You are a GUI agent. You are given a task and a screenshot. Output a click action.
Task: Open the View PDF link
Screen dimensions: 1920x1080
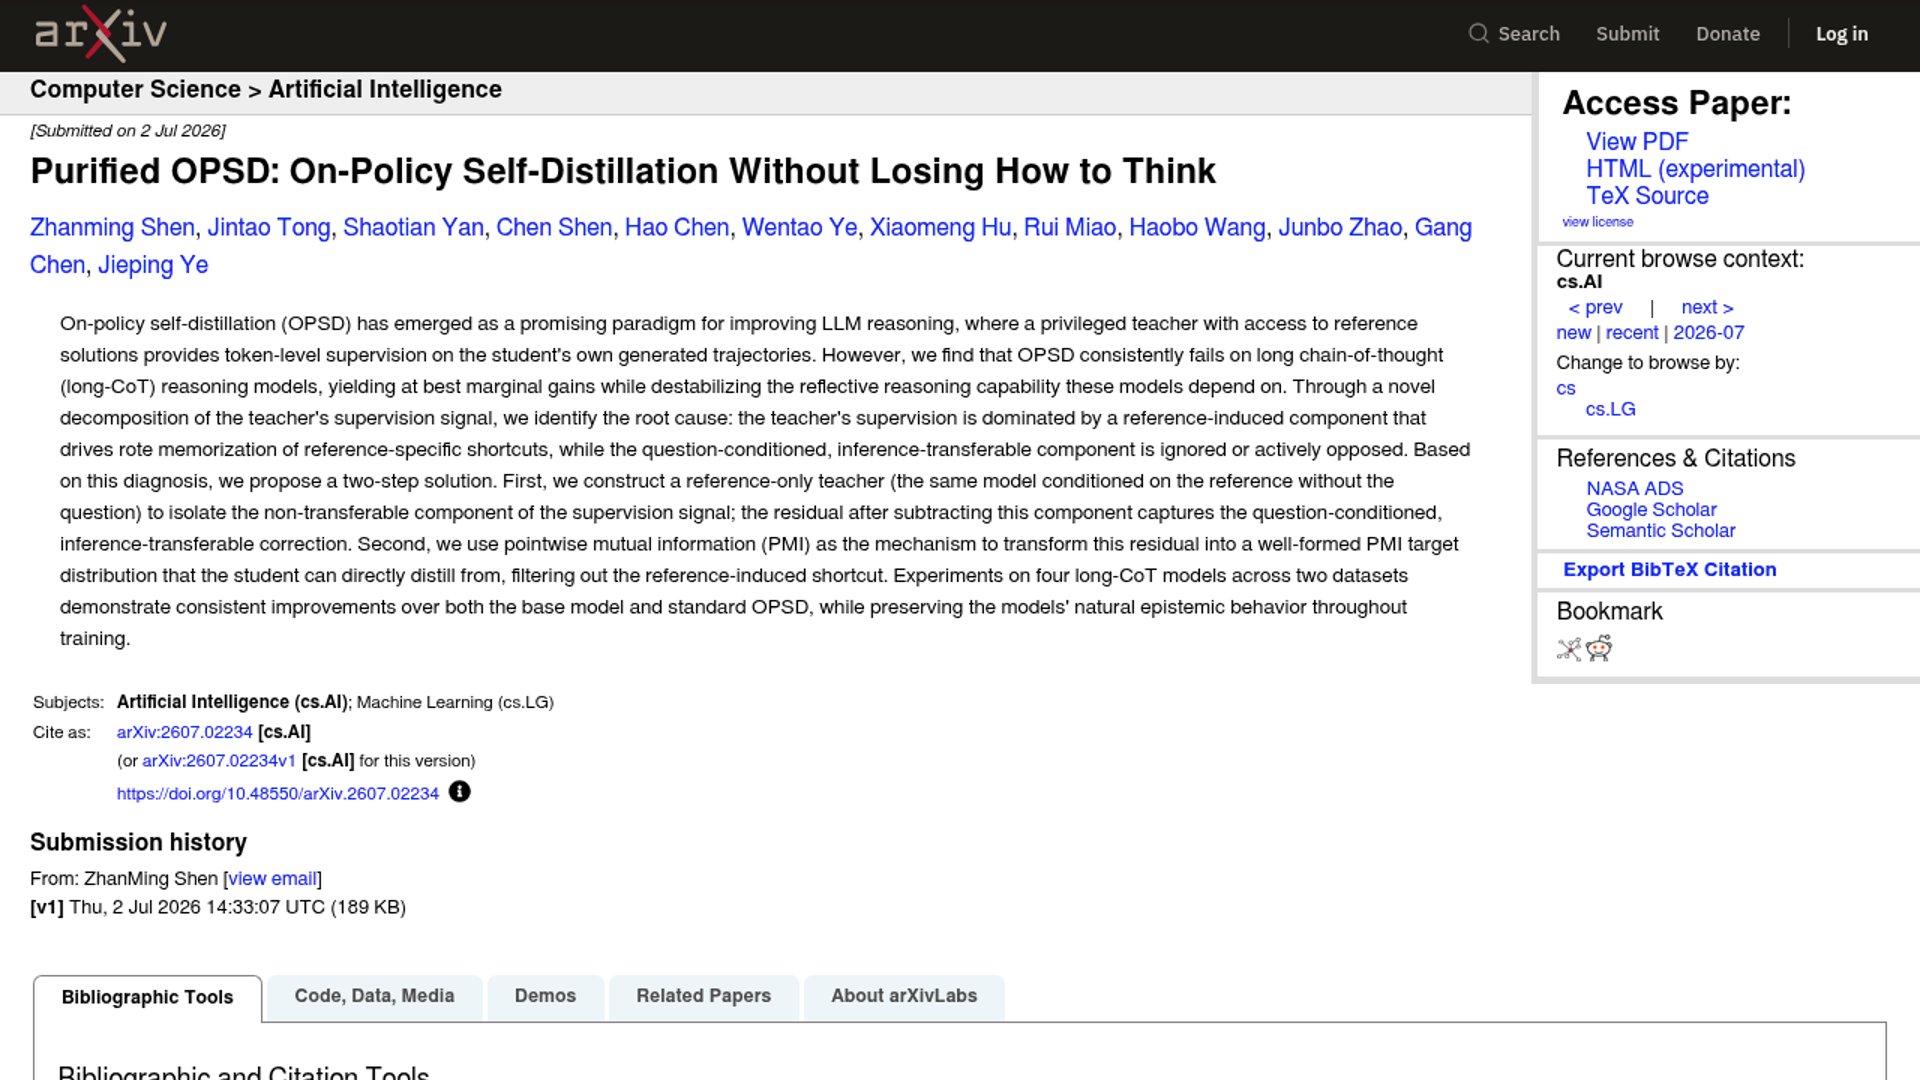coord(1636,142)
